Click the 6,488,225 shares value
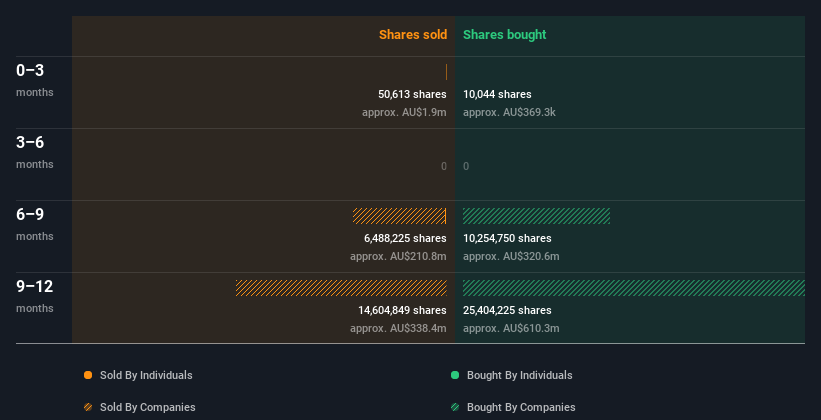 point(405,238)
